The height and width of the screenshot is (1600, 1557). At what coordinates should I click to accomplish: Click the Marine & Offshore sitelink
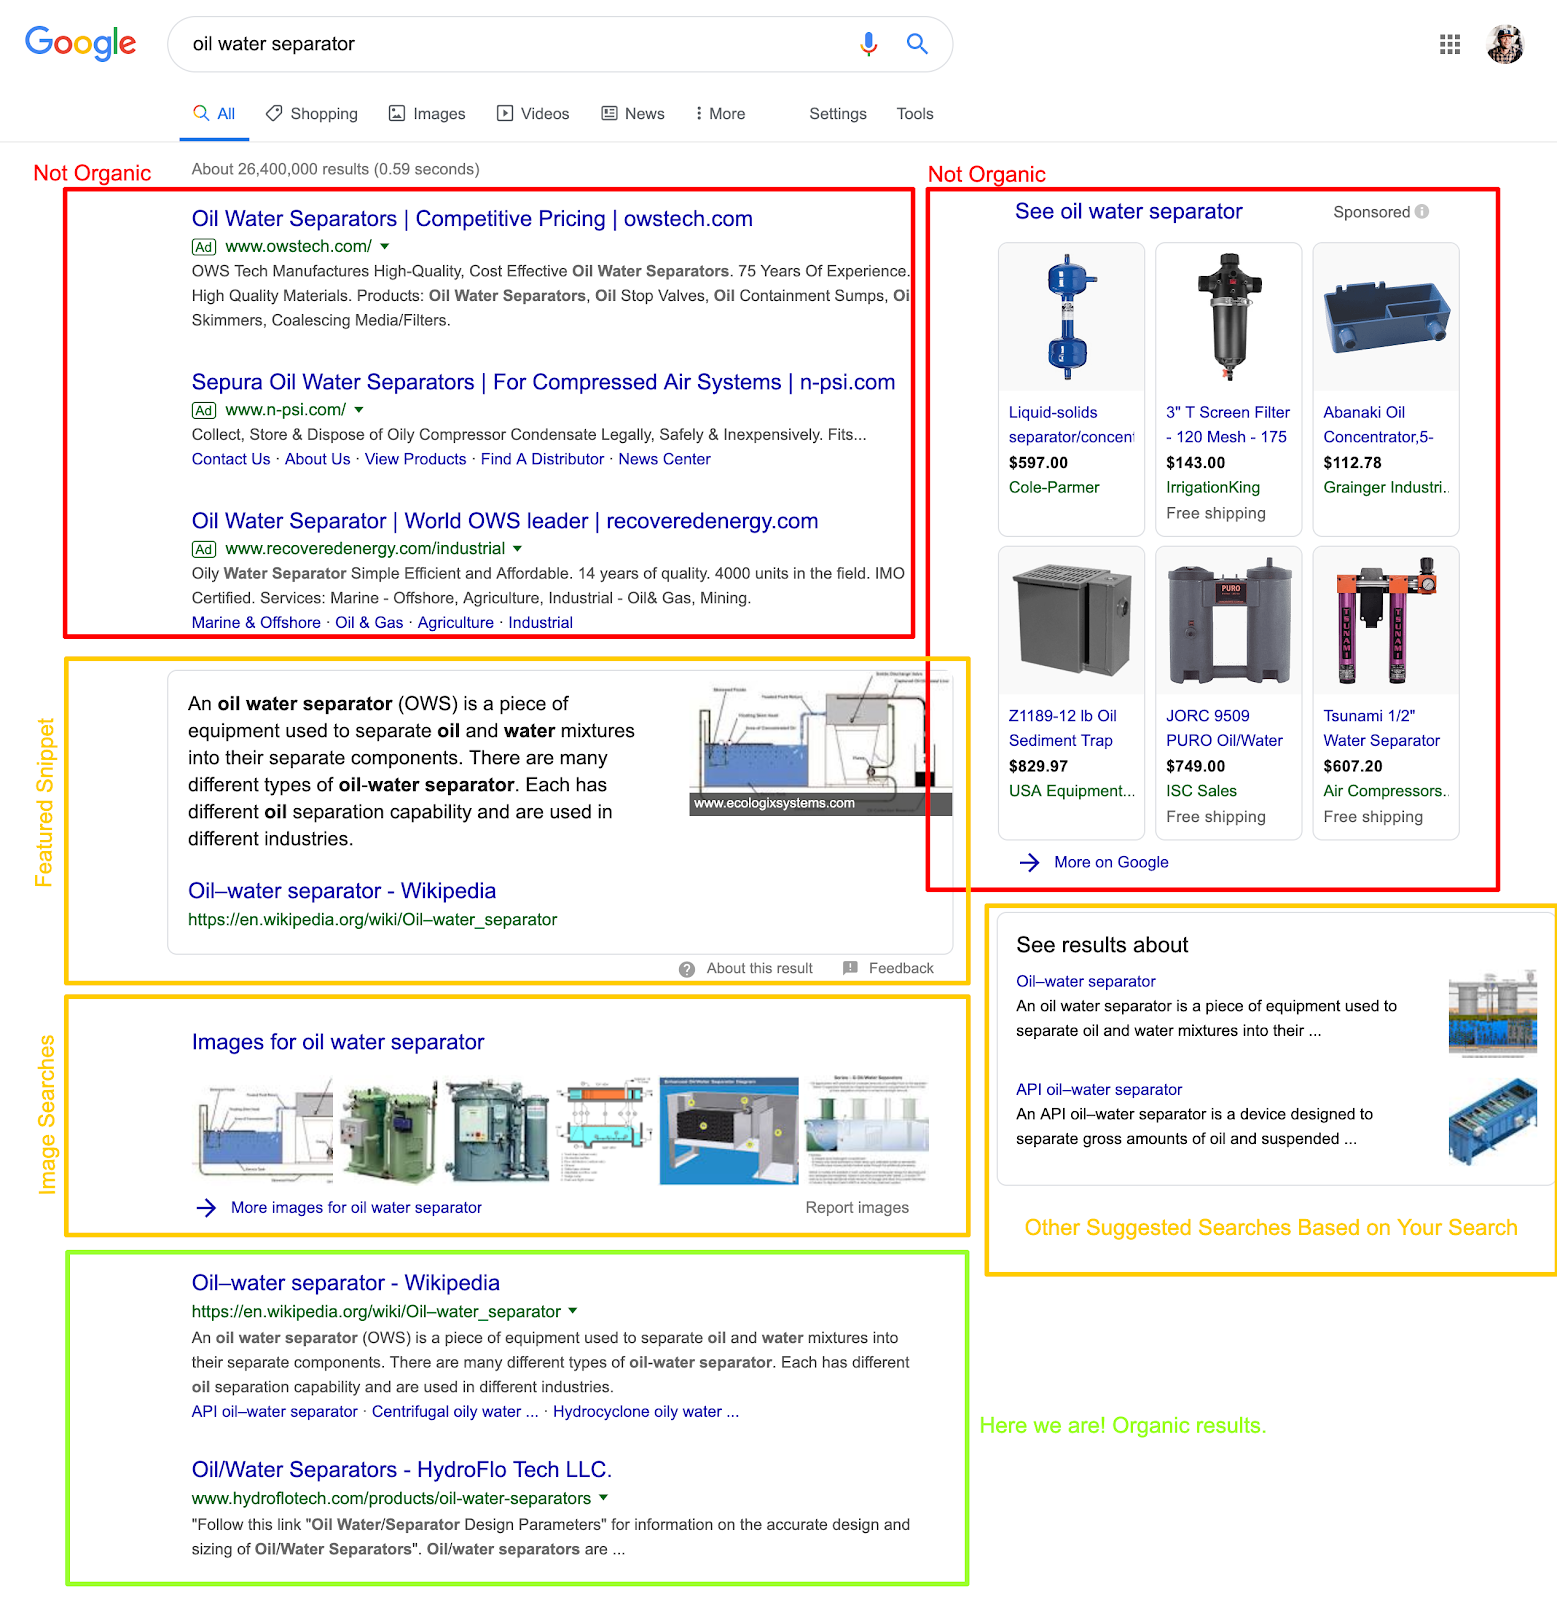coord(256,622)
